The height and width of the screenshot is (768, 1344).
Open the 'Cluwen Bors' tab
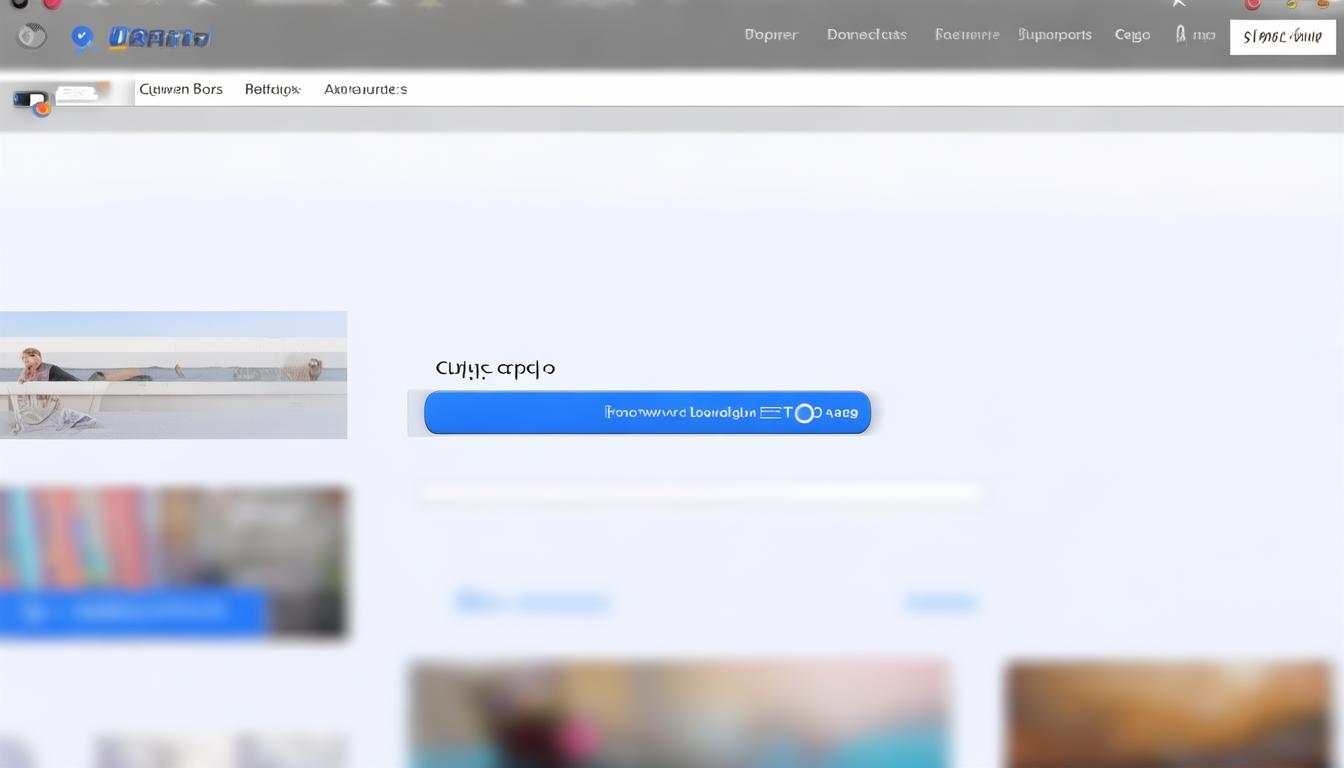click(181, 89)
